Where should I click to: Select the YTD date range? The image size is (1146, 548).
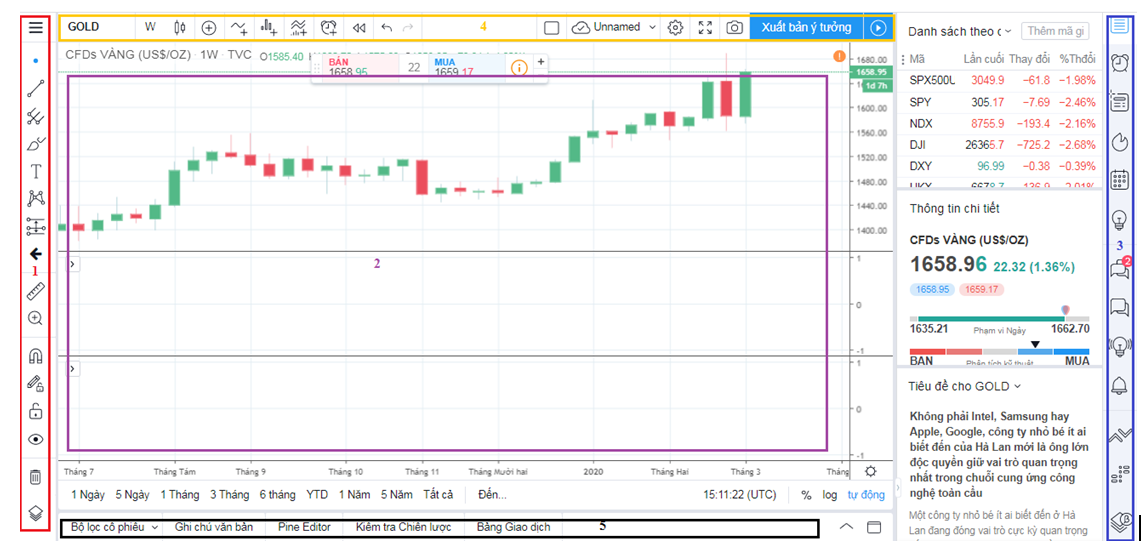pos(317,495)
